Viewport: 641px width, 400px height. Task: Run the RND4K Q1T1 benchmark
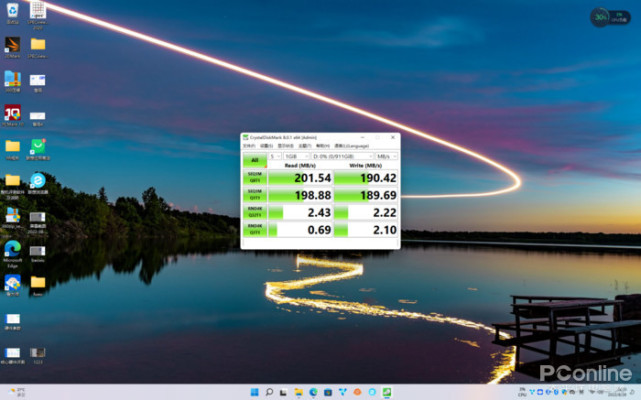(254, 230)
